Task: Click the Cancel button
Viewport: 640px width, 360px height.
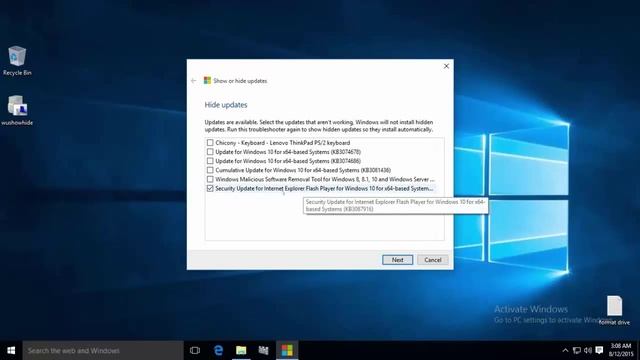Action: point(433,260)
